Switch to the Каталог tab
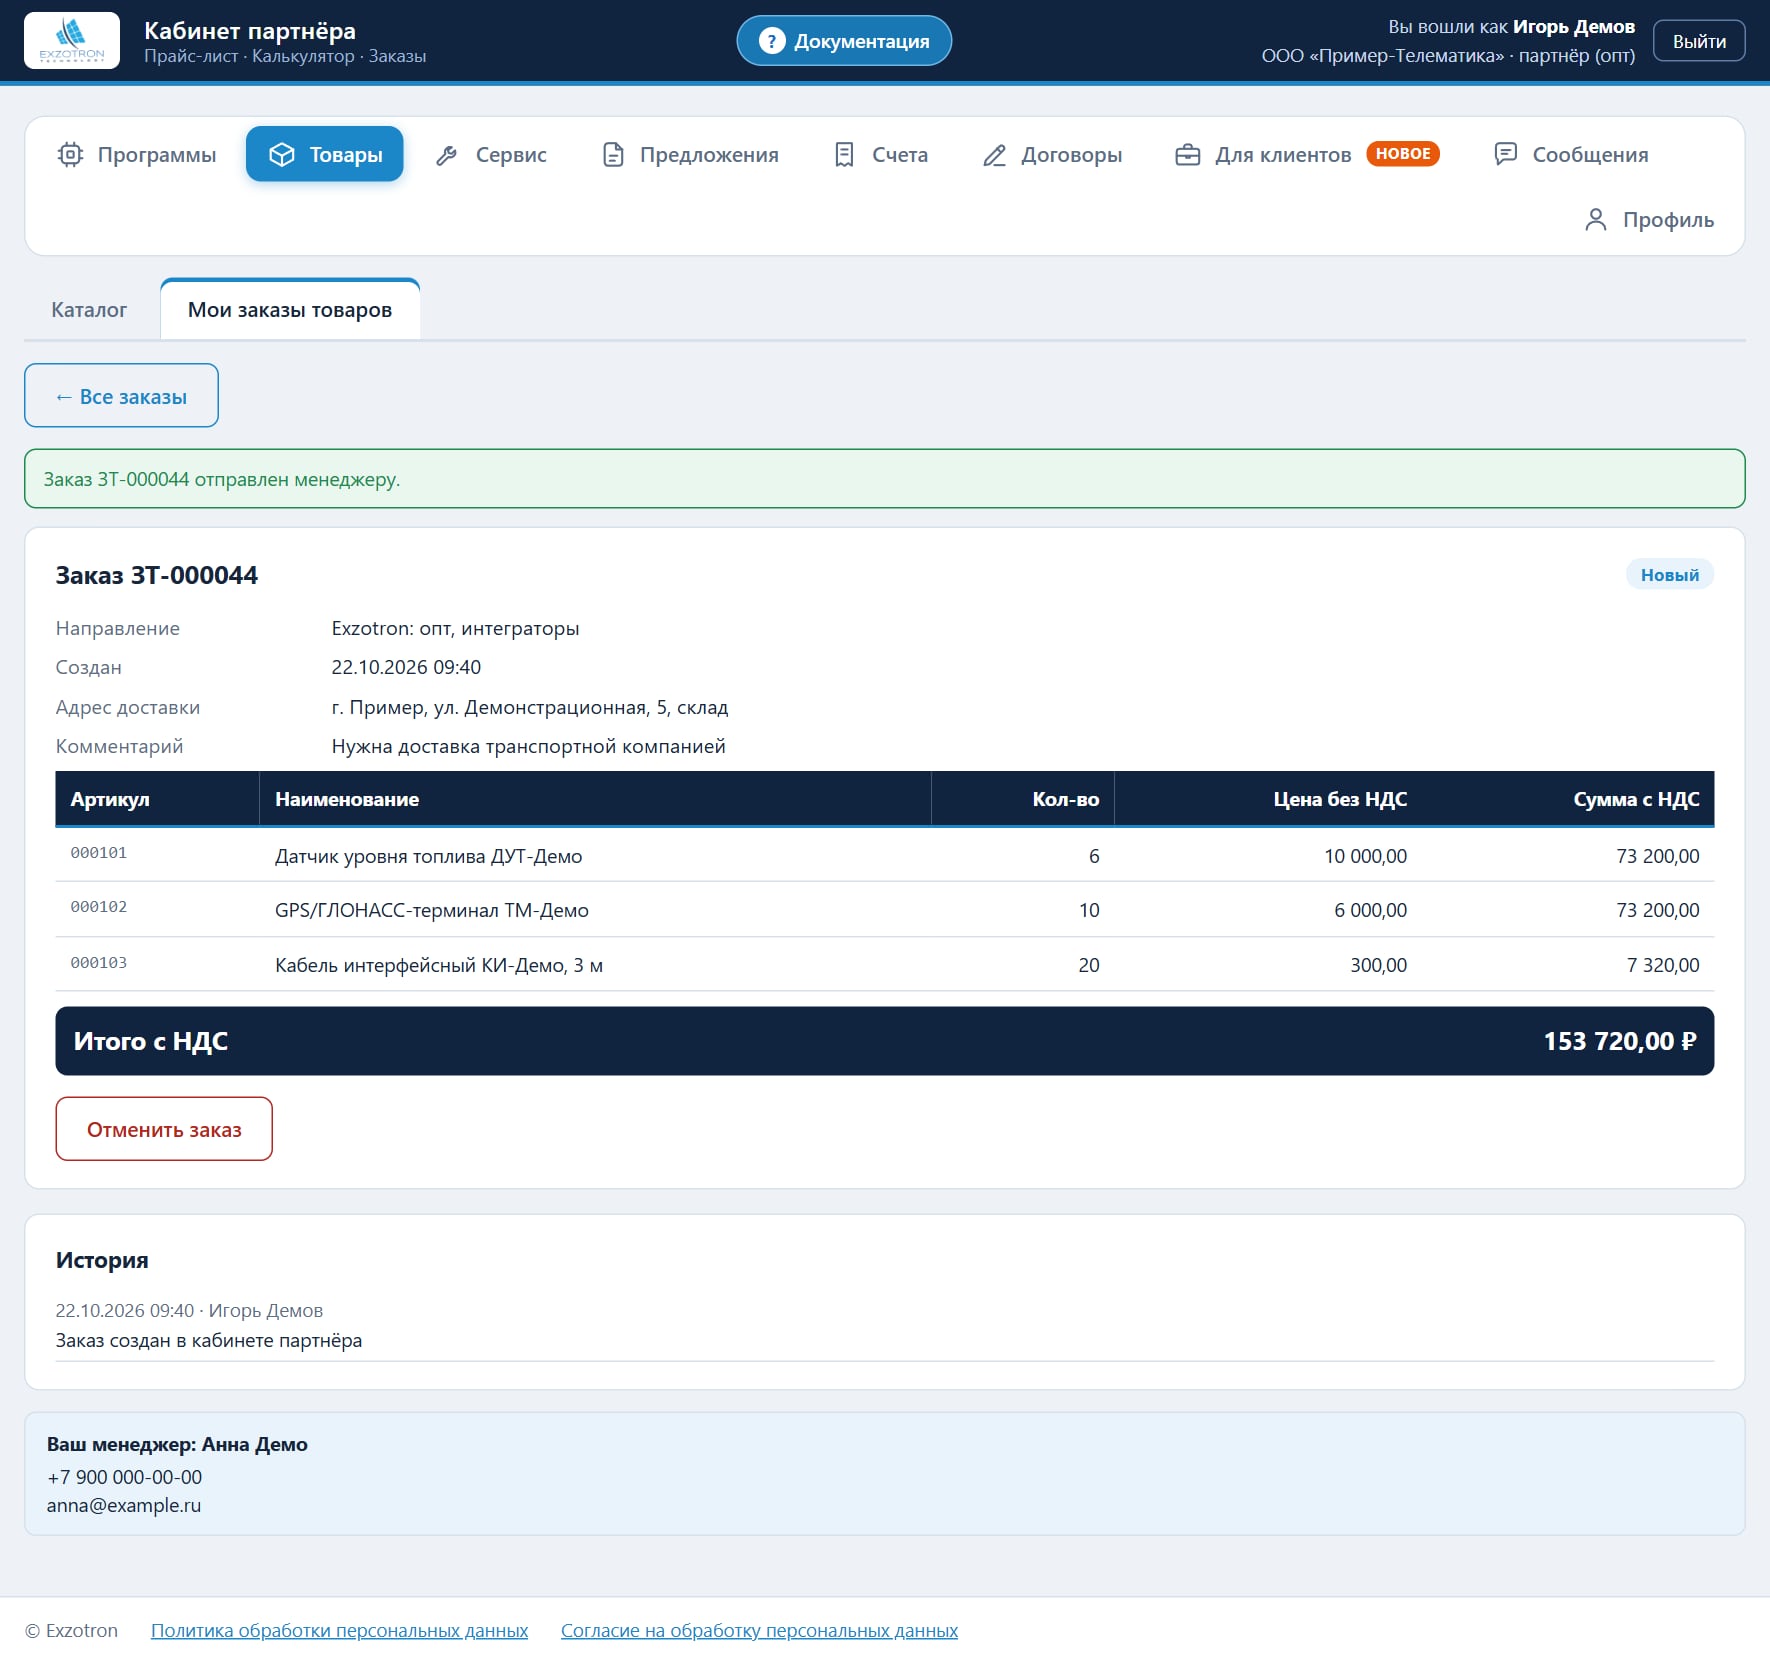Screen dimensions: 1770x1662 [x=89, y=310]
